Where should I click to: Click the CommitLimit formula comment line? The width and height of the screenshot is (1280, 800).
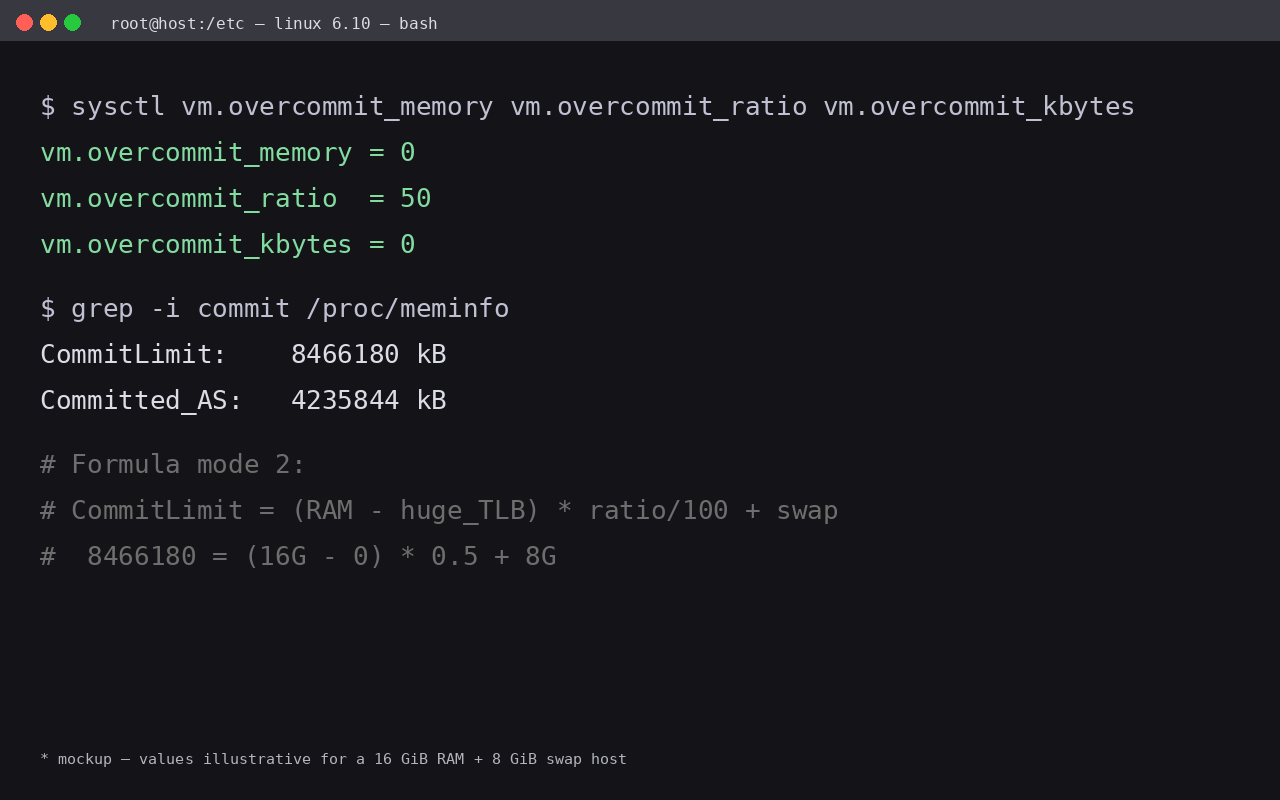click(439, 510)
